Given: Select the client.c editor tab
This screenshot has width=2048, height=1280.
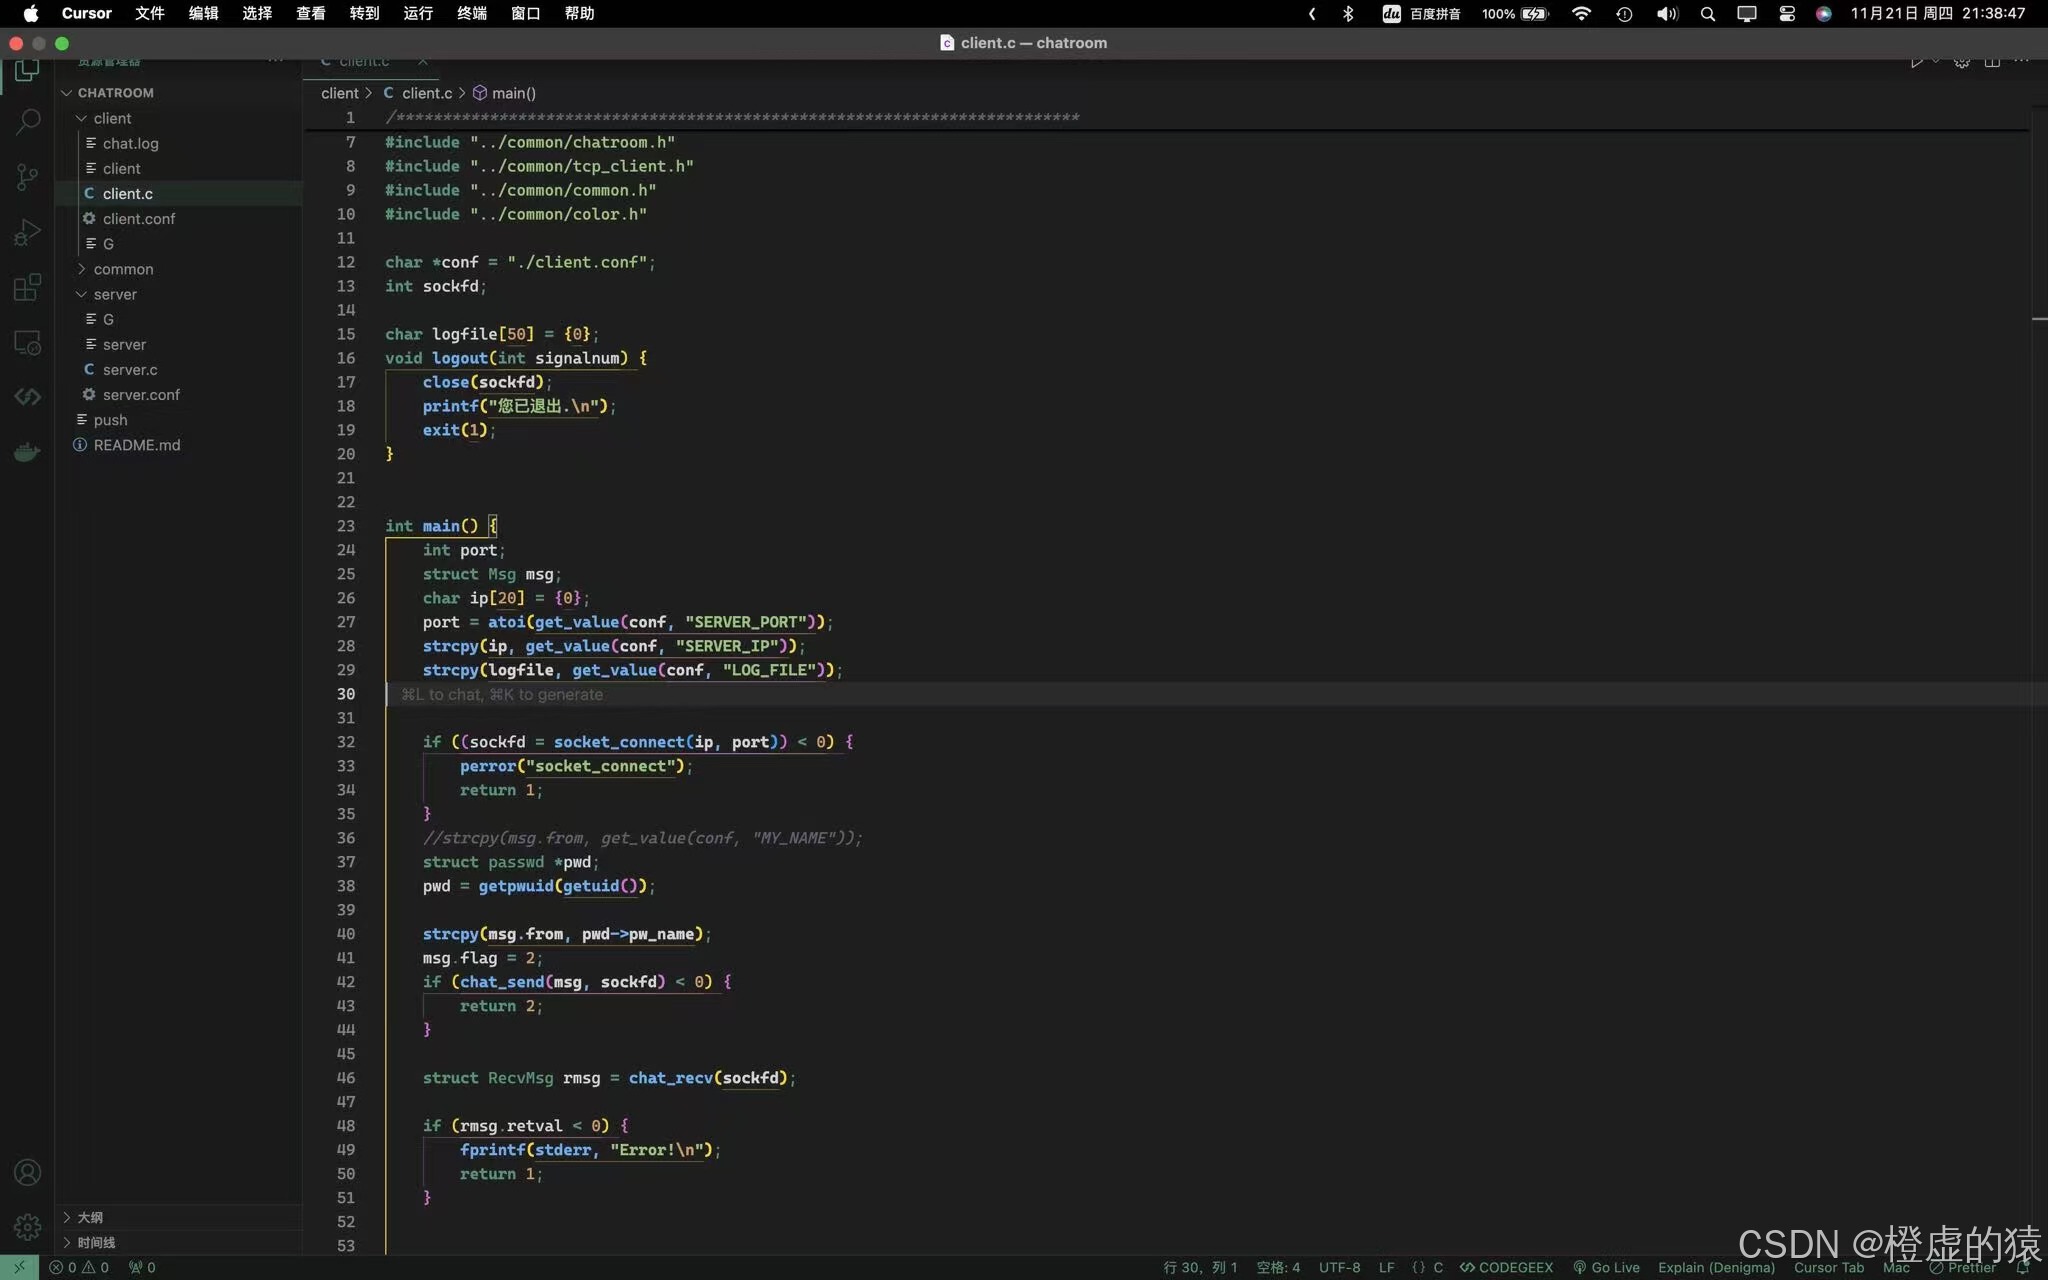Looking at the screenshot, I should 365,60.
